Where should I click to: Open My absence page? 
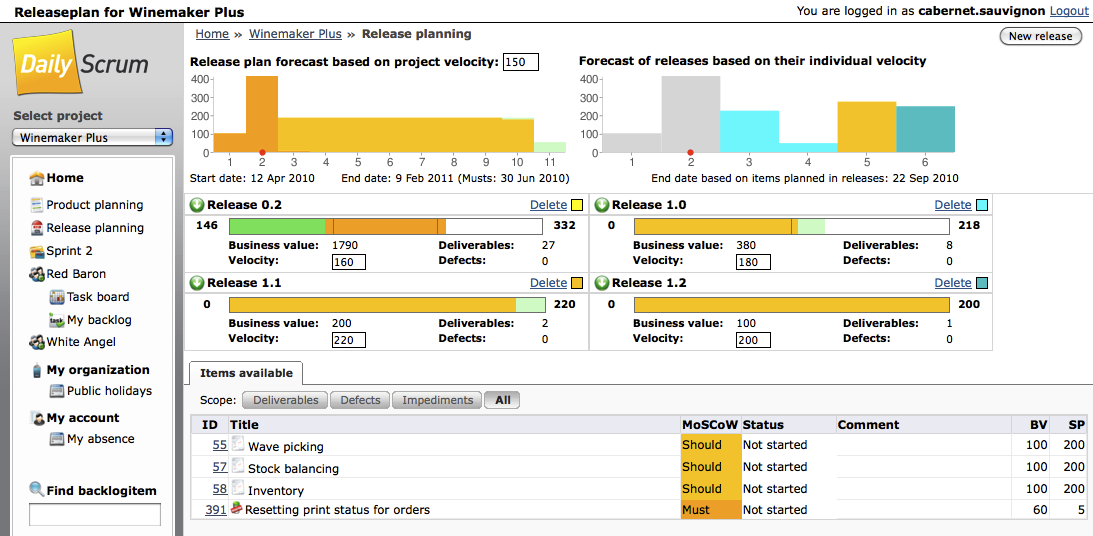tap(100, 439)
